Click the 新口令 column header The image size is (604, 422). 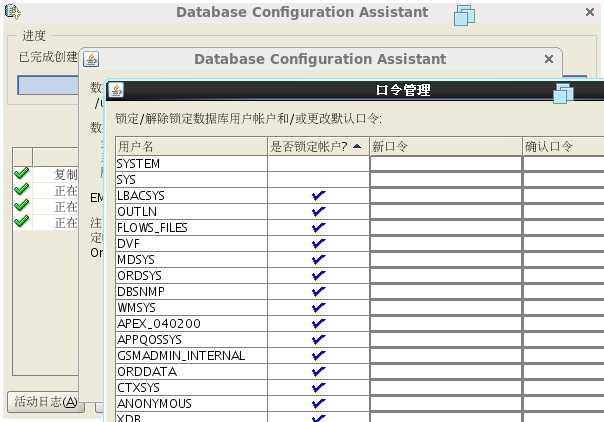446,146
